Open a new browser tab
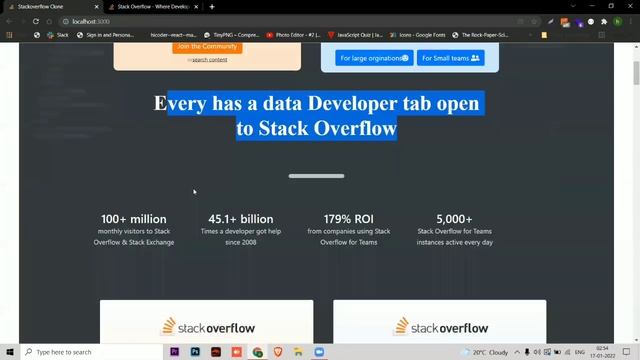640x360 pixels. pos(212,7)
